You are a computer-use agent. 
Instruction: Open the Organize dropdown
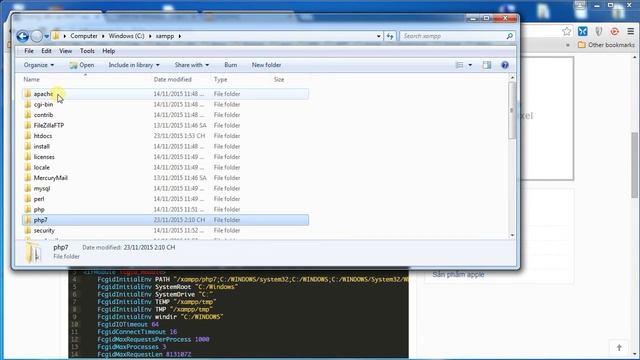point(39,65)
